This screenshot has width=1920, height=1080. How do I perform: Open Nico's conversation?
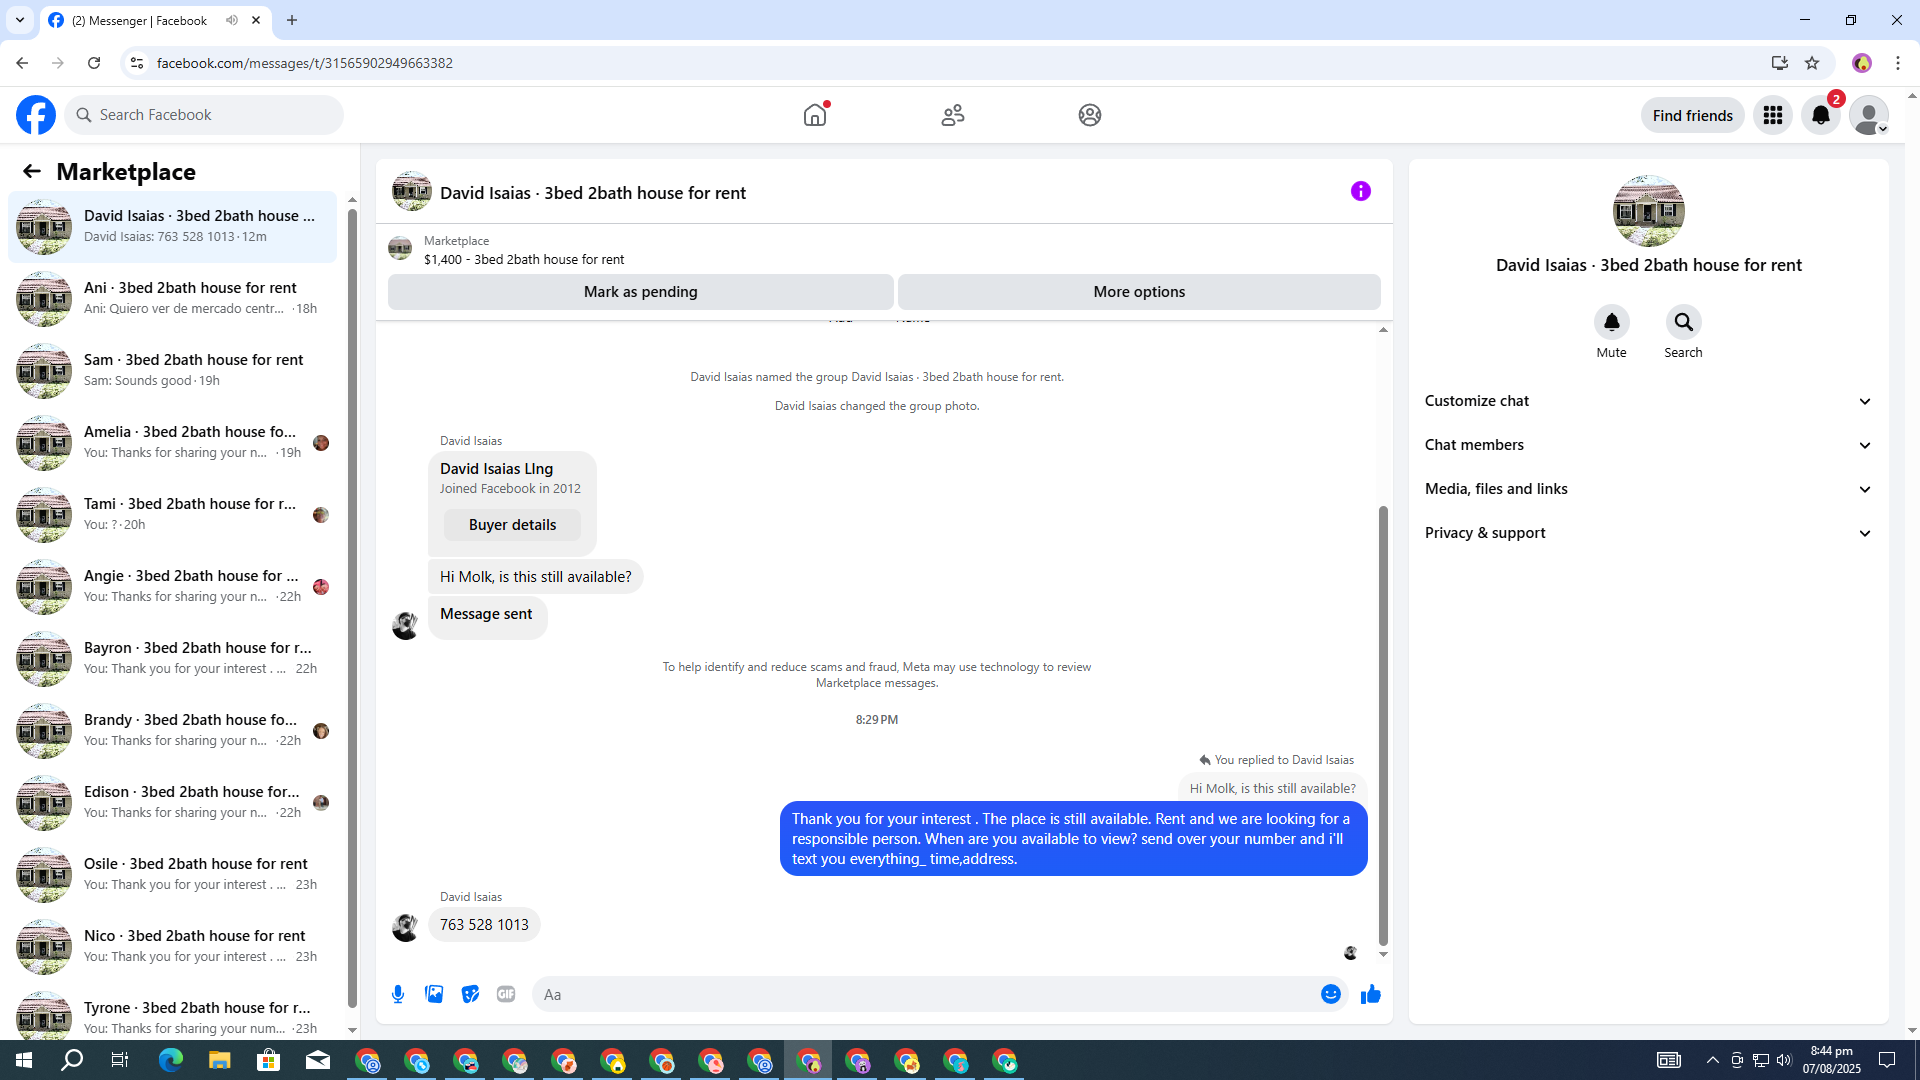pyautogui.click(x=172, y=947)
